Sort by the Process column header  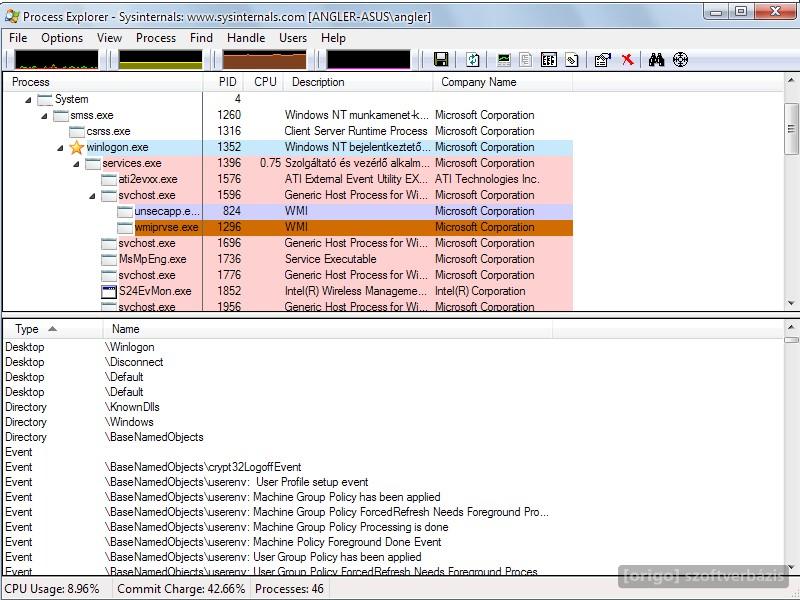pyautogui.click(x=103, y=82)
